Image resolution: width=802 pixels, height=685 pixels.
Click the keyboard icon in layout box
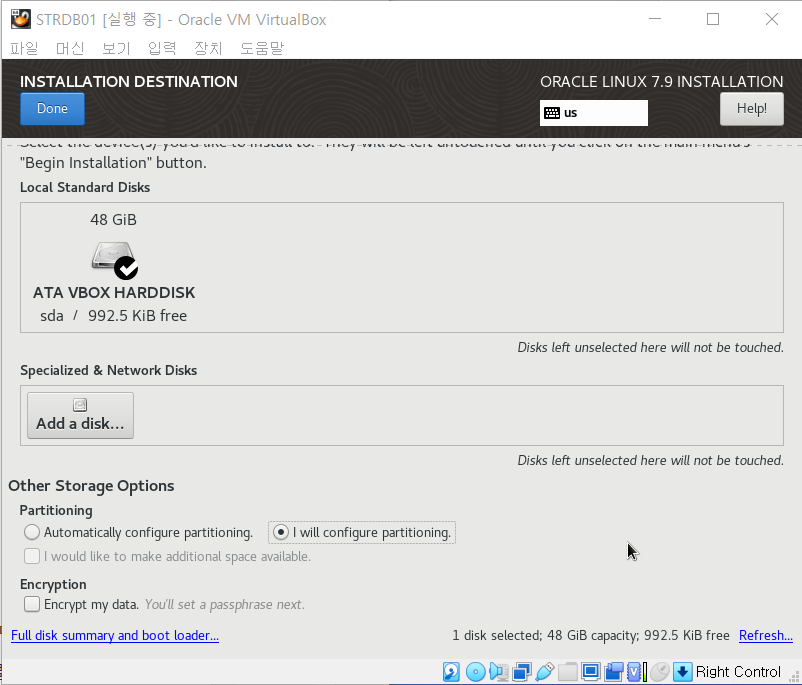point(552,113)
